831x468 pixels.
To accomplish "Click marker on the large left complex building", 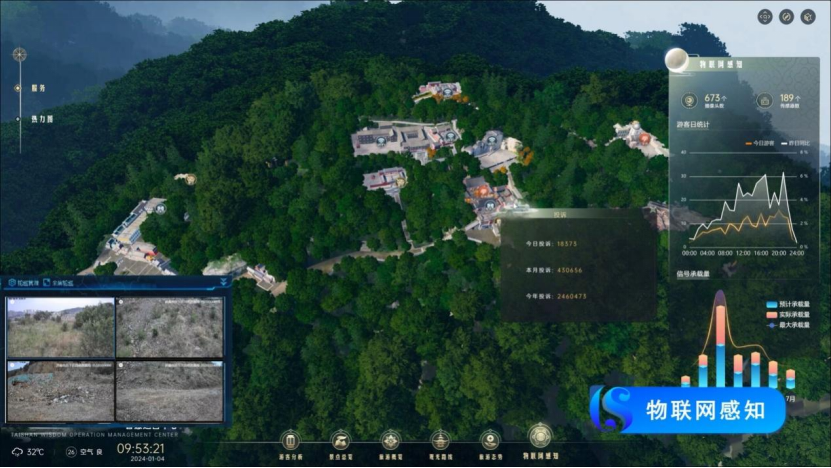I will coord(381,142).
